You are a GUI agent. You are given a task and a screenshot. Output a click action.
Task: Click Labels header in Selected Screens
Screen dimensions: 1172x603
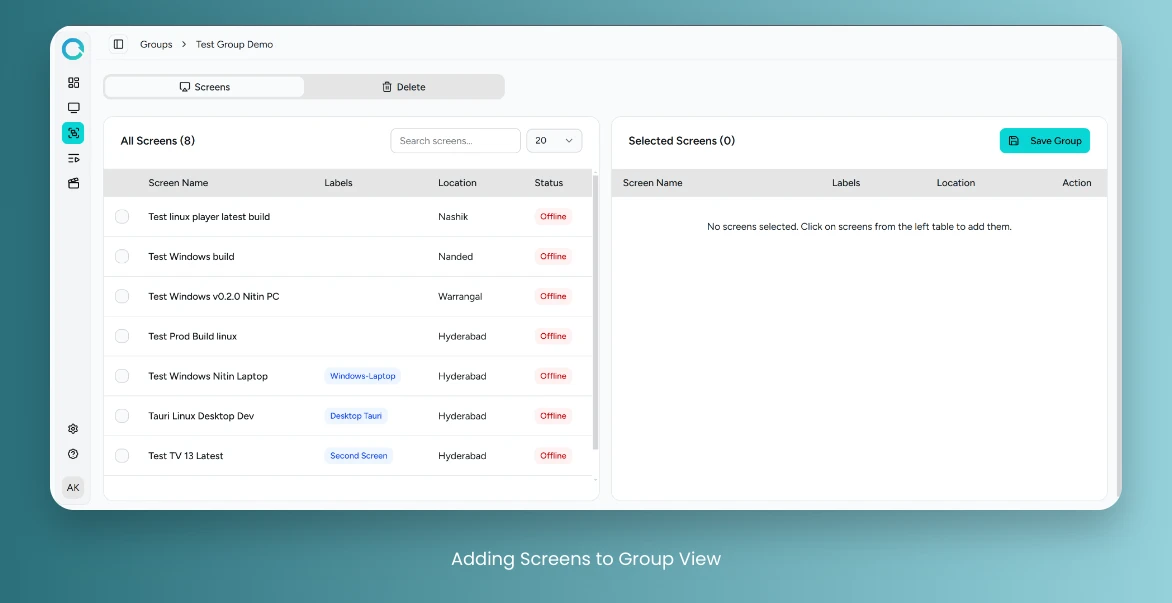pyautogui.click(x=846, y=183)
